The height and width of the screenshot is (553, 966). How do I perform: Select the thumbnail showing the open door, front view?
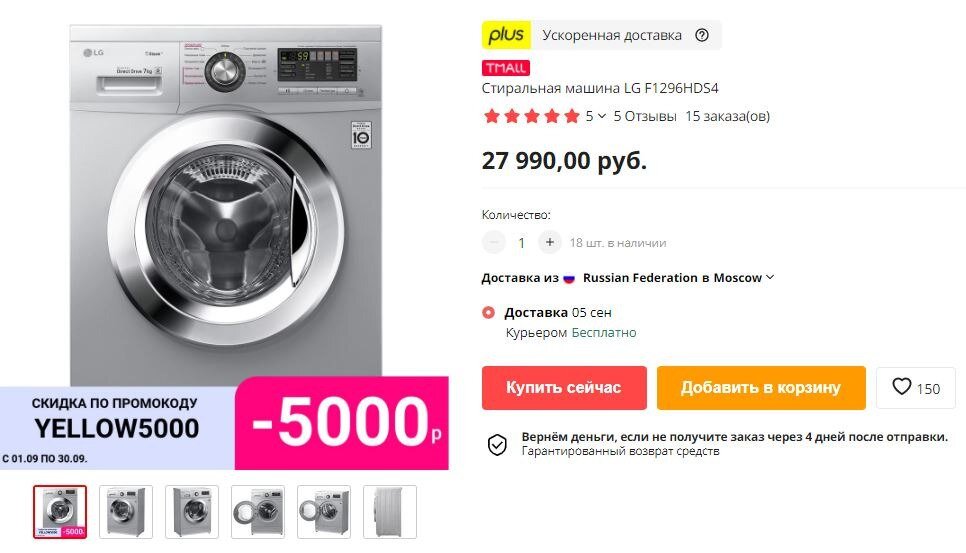pos(258,512)
